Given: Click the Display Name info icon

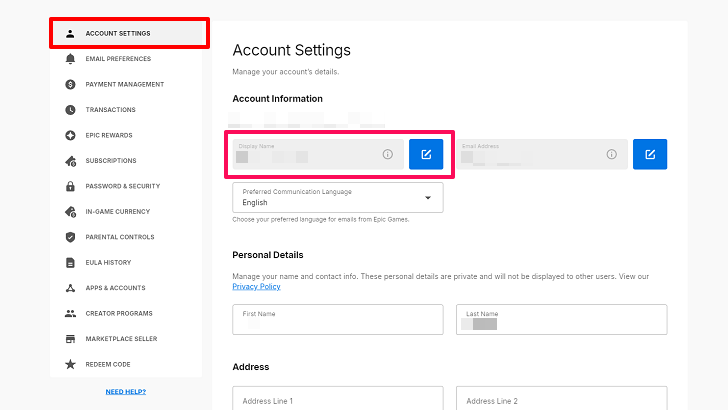Looking at the screenshot, I should click(x=387, y=154).
